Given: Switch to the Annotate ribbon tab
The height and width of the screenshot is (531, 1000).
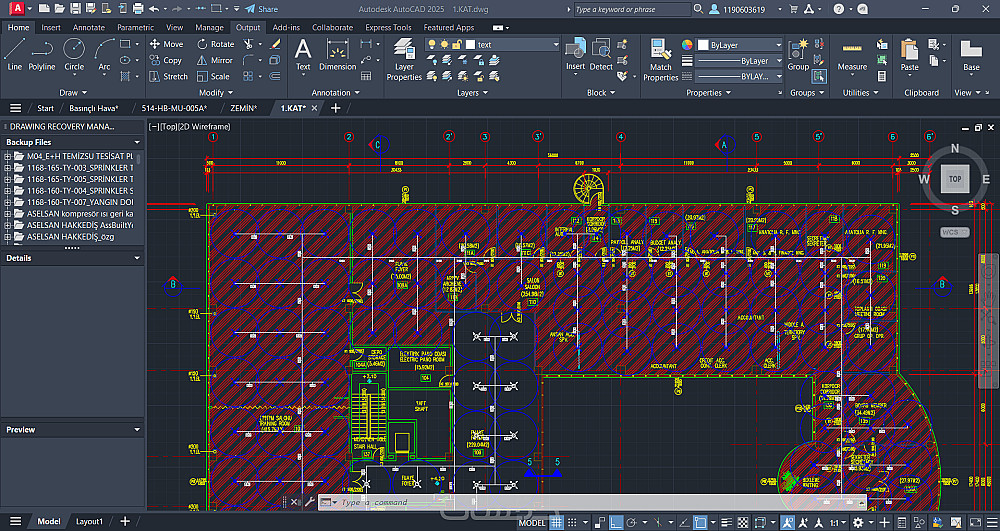Looking at the screenshot, I should pyautogui.click(x=88, y=27).
